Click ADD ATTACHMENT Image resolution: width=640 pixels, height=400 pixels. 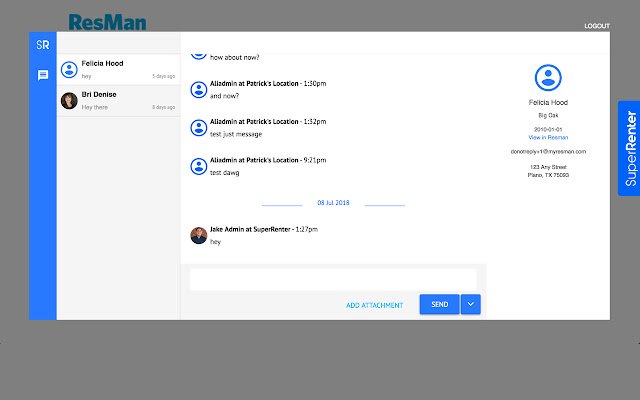click(x=375, y=305)
